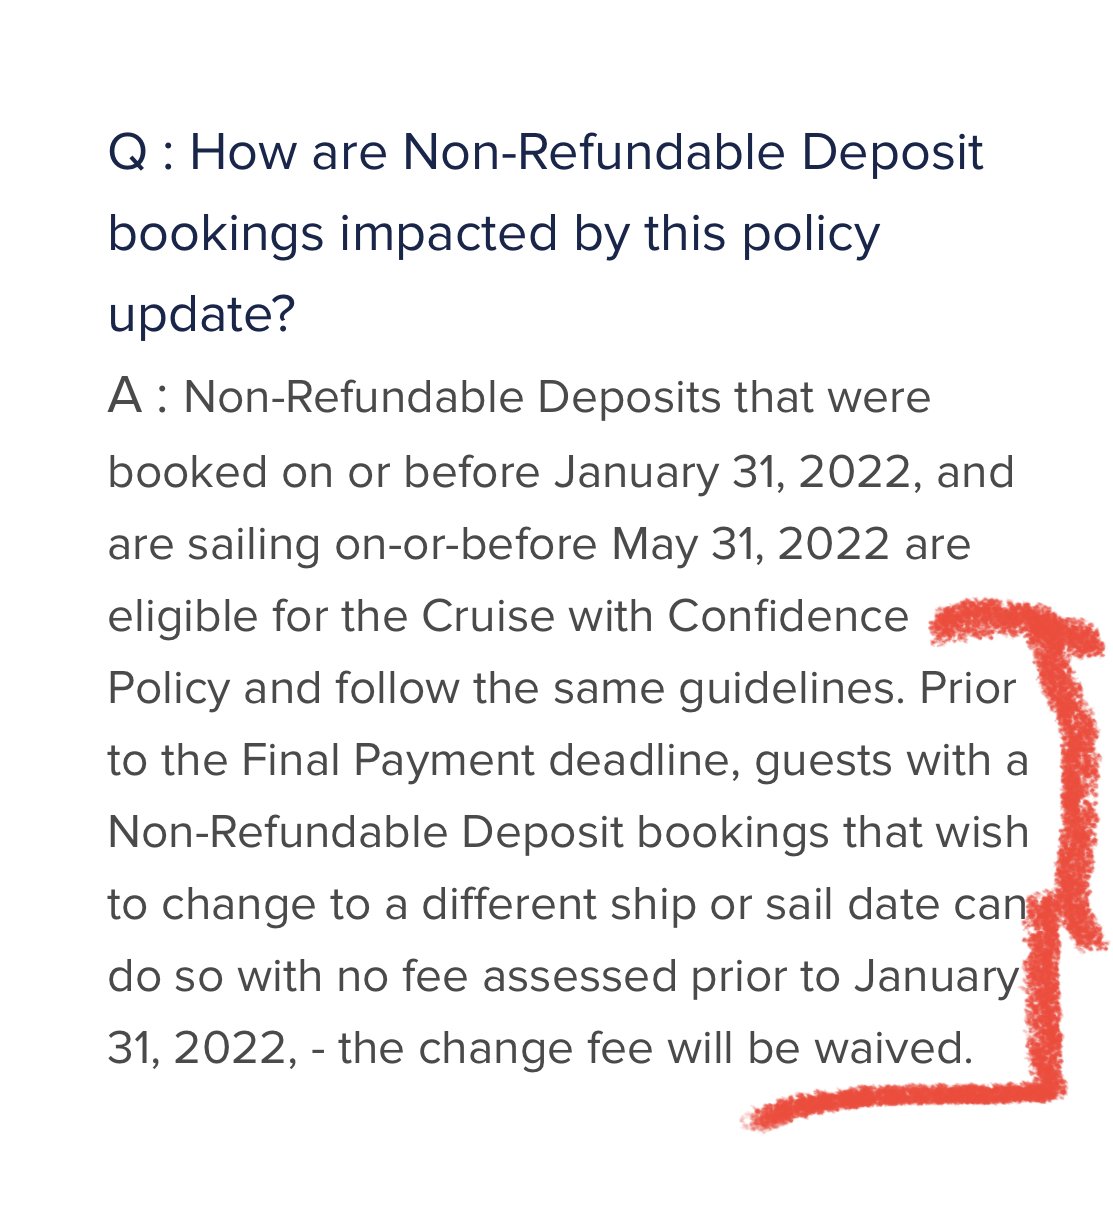Click the red mark beside 'Confidence'
This screenshot has width=1113, height=1217.
click(x=985, y=620)
